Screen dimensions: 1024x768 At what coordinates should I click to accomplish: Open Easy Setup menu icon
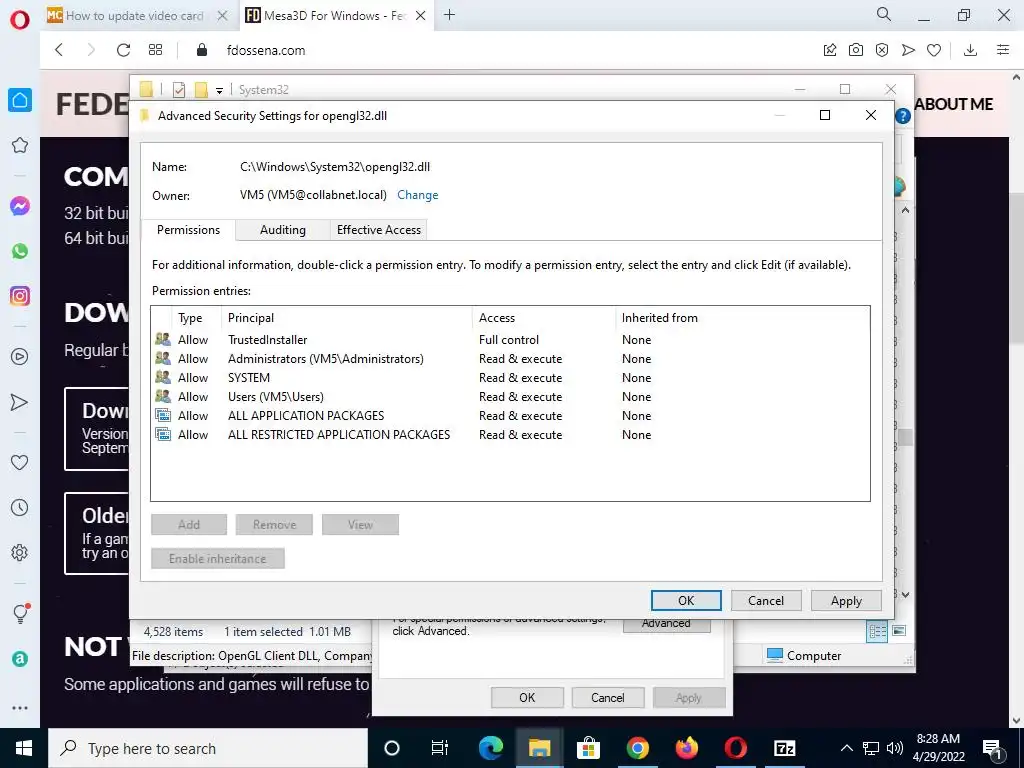click(x=1003, y=50)
